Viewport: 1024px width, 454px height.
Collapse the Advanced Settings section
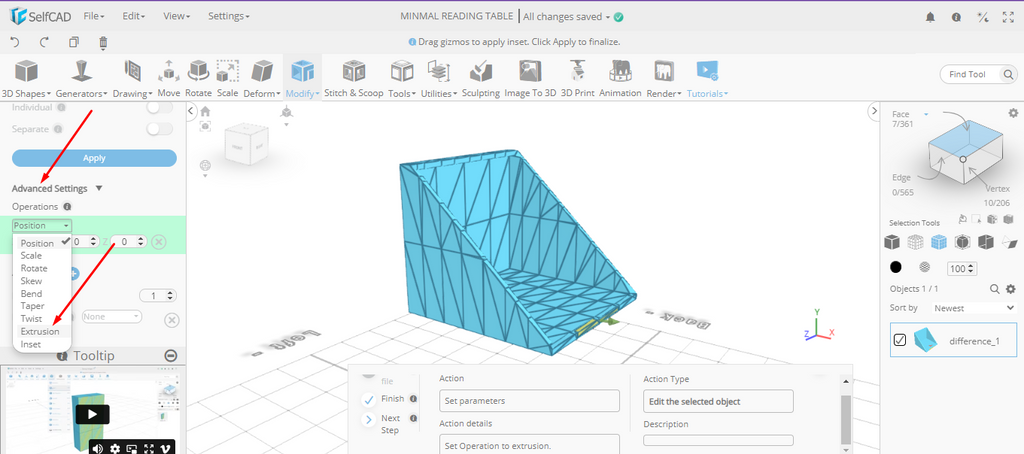pos(99,188)
